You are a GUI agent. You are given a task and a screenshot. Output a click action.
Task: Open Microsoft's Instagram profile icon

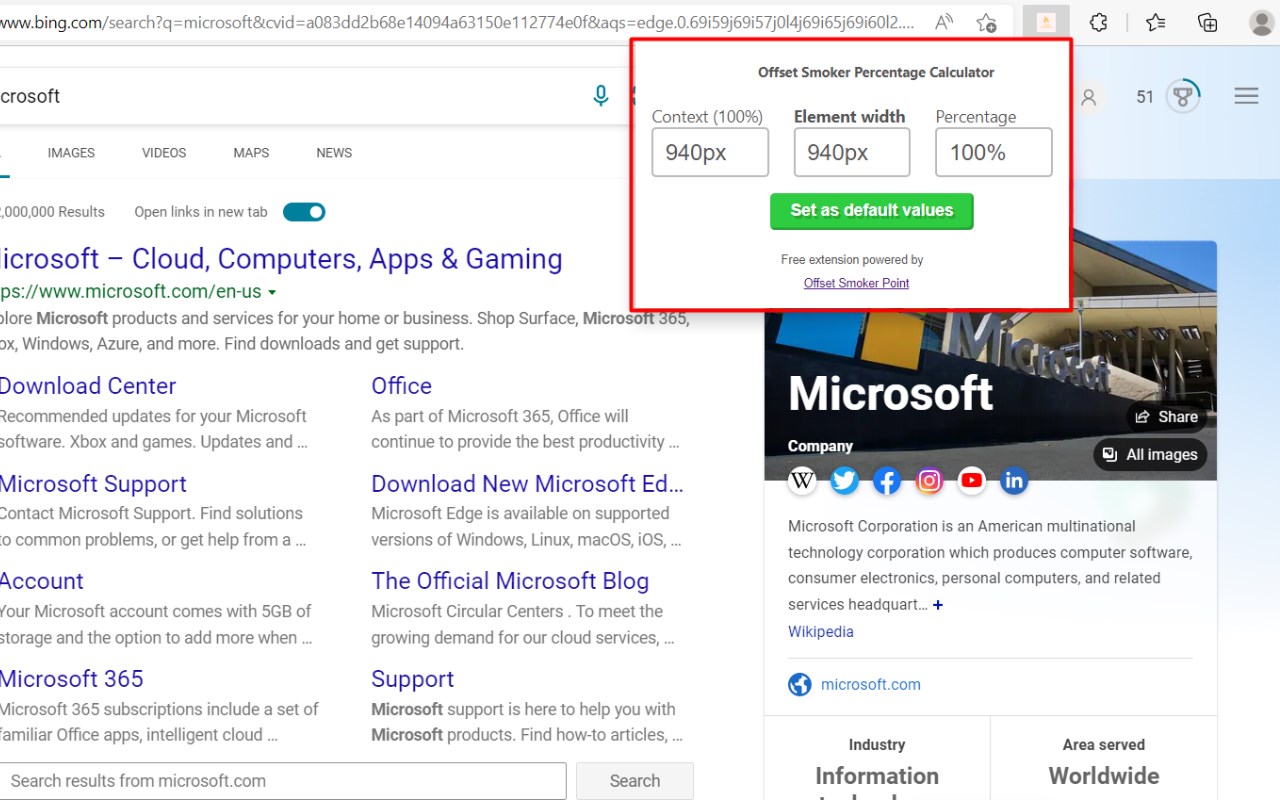tap(929, 481)
